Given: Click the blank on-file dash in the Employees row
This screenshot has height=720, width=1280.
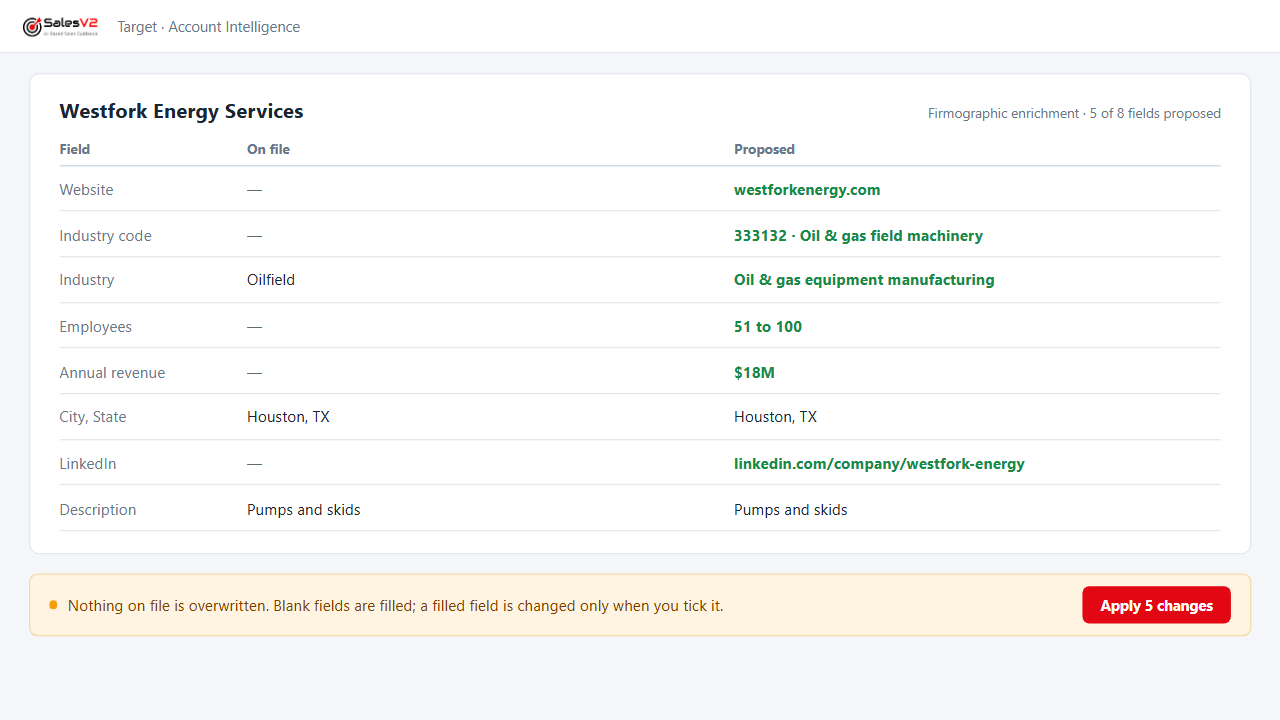Looking at the screenshot, I should pos(254,327).
